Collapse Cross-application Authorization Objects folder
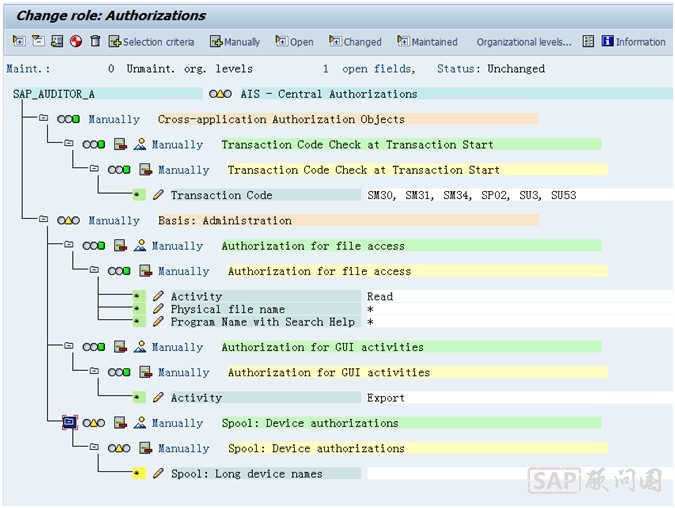The image size is (675, 508). tap(43, 118)
